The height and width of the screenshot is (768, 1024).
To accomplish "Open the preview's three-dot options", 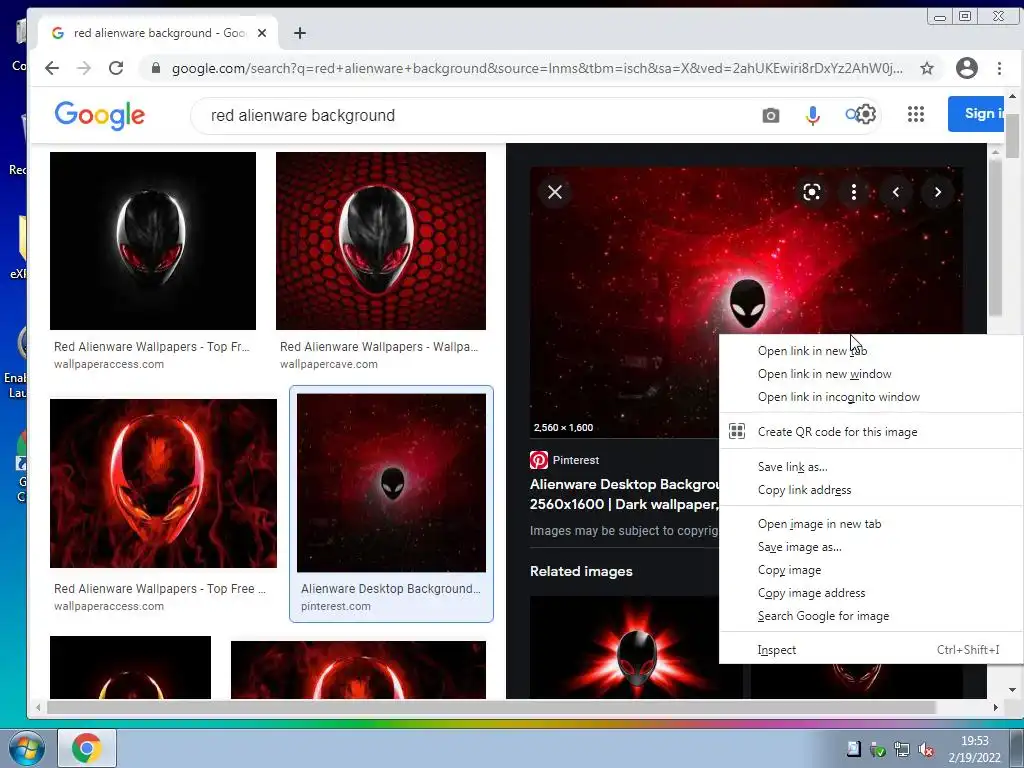I will [854, 192].
